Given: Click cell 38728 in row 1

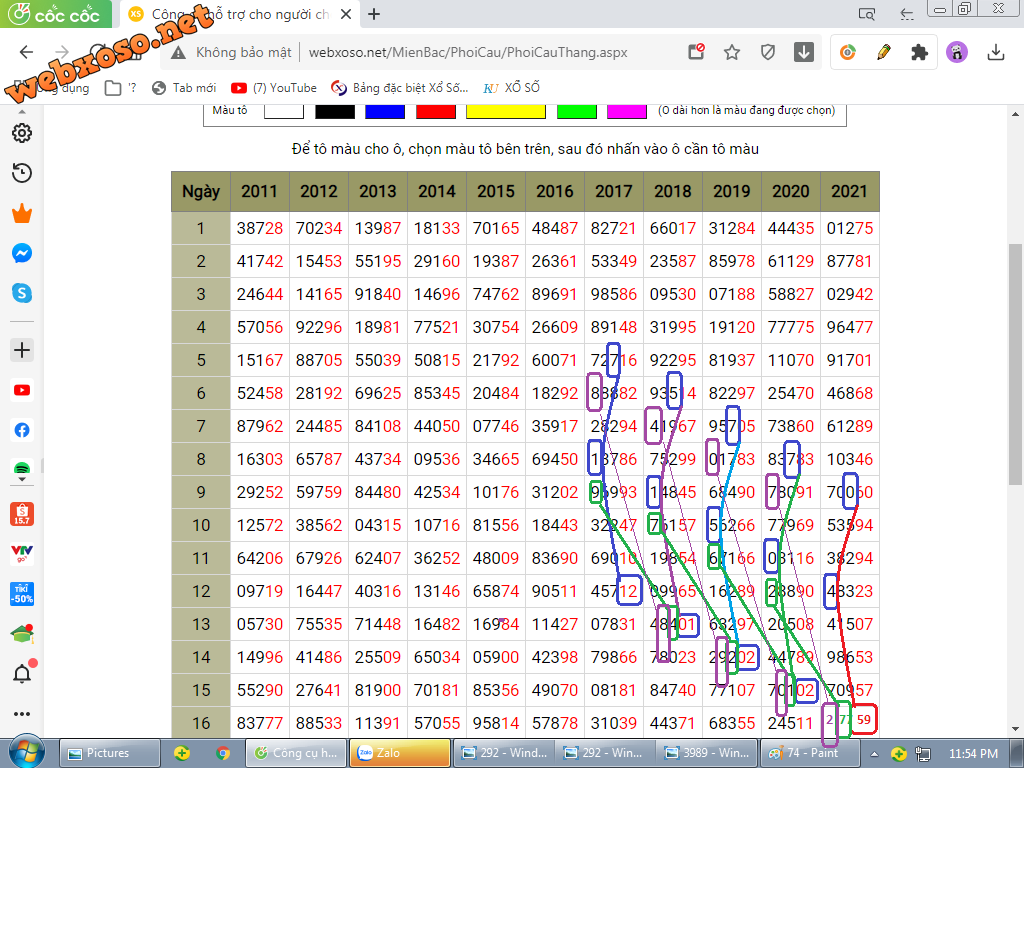Looking at the screenshot, I should [x=260, y=229].
